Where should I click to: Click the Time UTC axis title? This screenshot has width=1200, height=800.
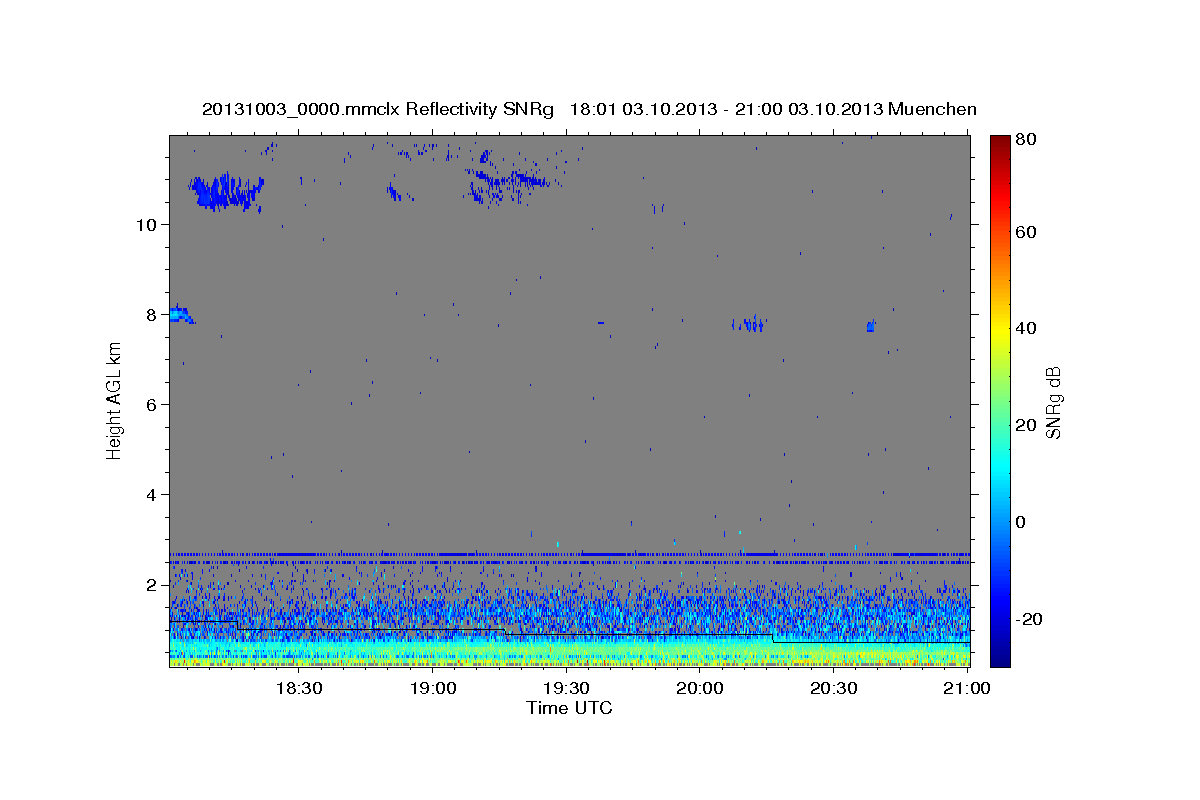[569, 708]
